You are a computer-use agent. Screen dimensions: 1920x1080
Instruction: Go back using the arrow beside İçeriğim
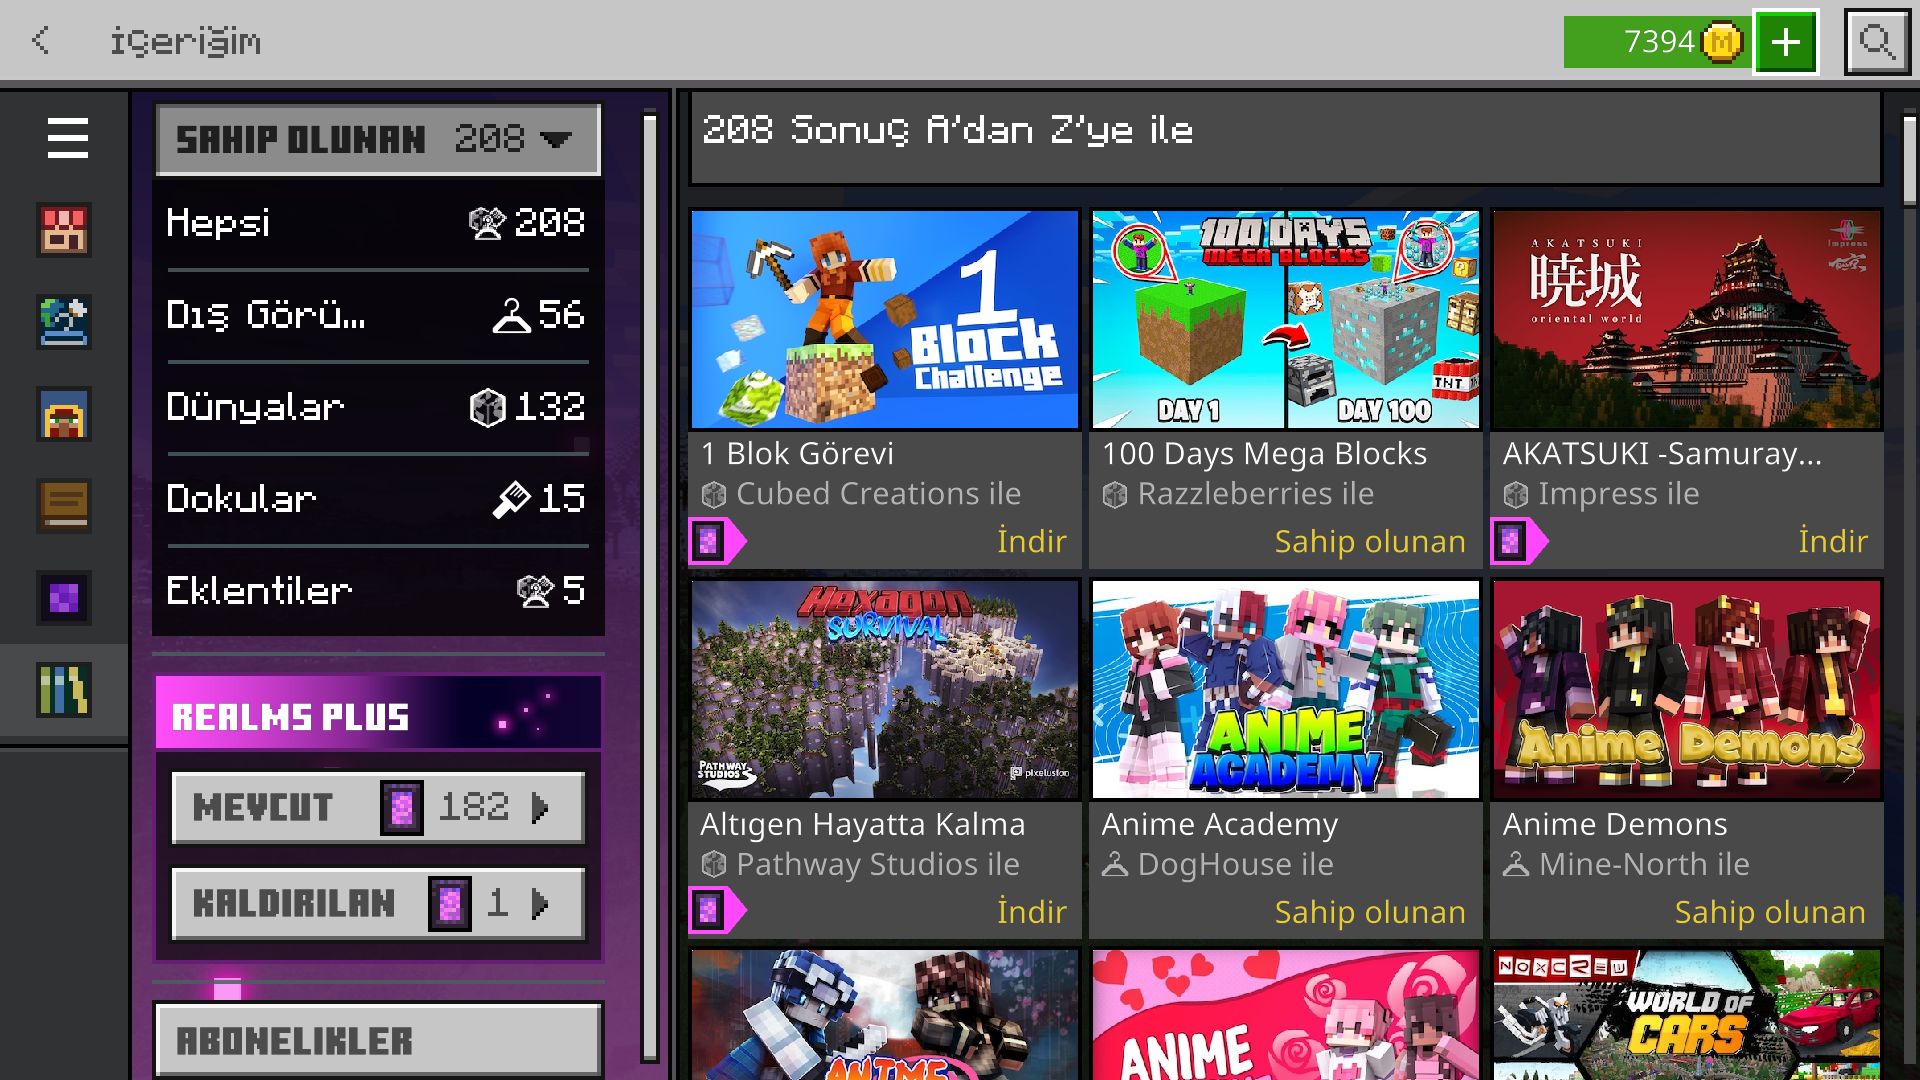[x=41, y=41]
